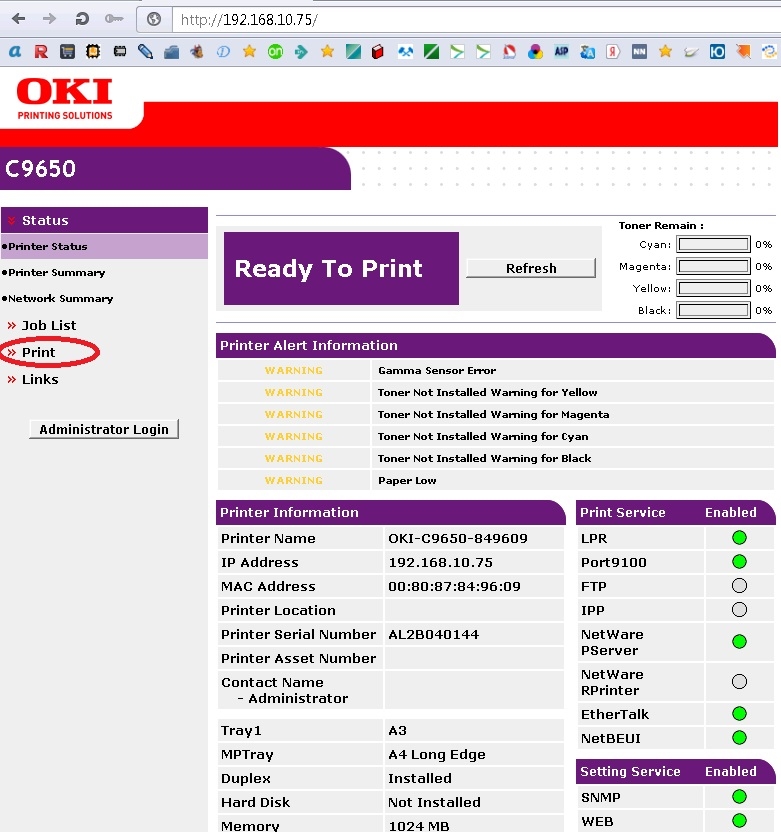Click 'Toner Not Installed Warning for Black'

pyautogui.click(x=484, y=458)
